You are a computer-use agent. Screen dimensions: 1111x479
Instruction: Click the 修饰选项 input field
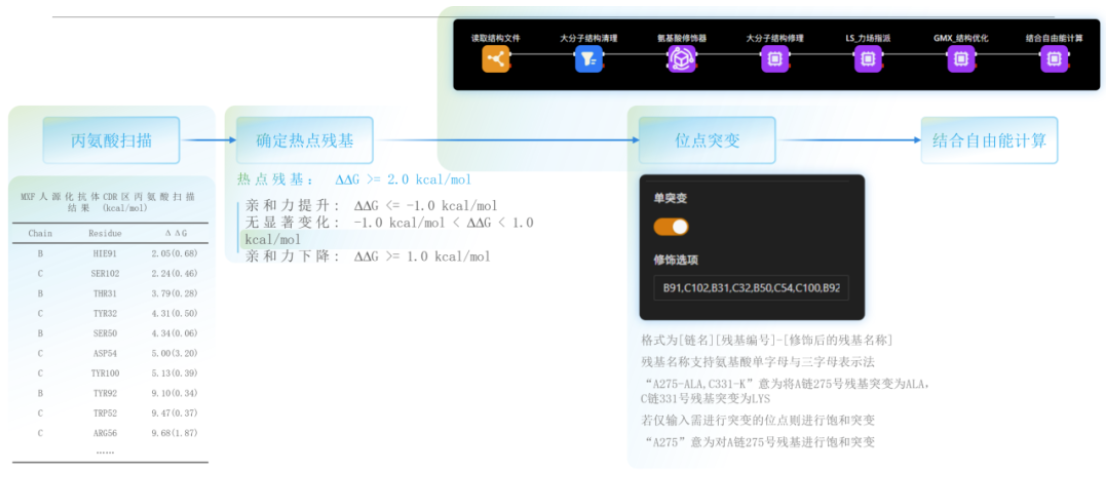pos(750,288)
